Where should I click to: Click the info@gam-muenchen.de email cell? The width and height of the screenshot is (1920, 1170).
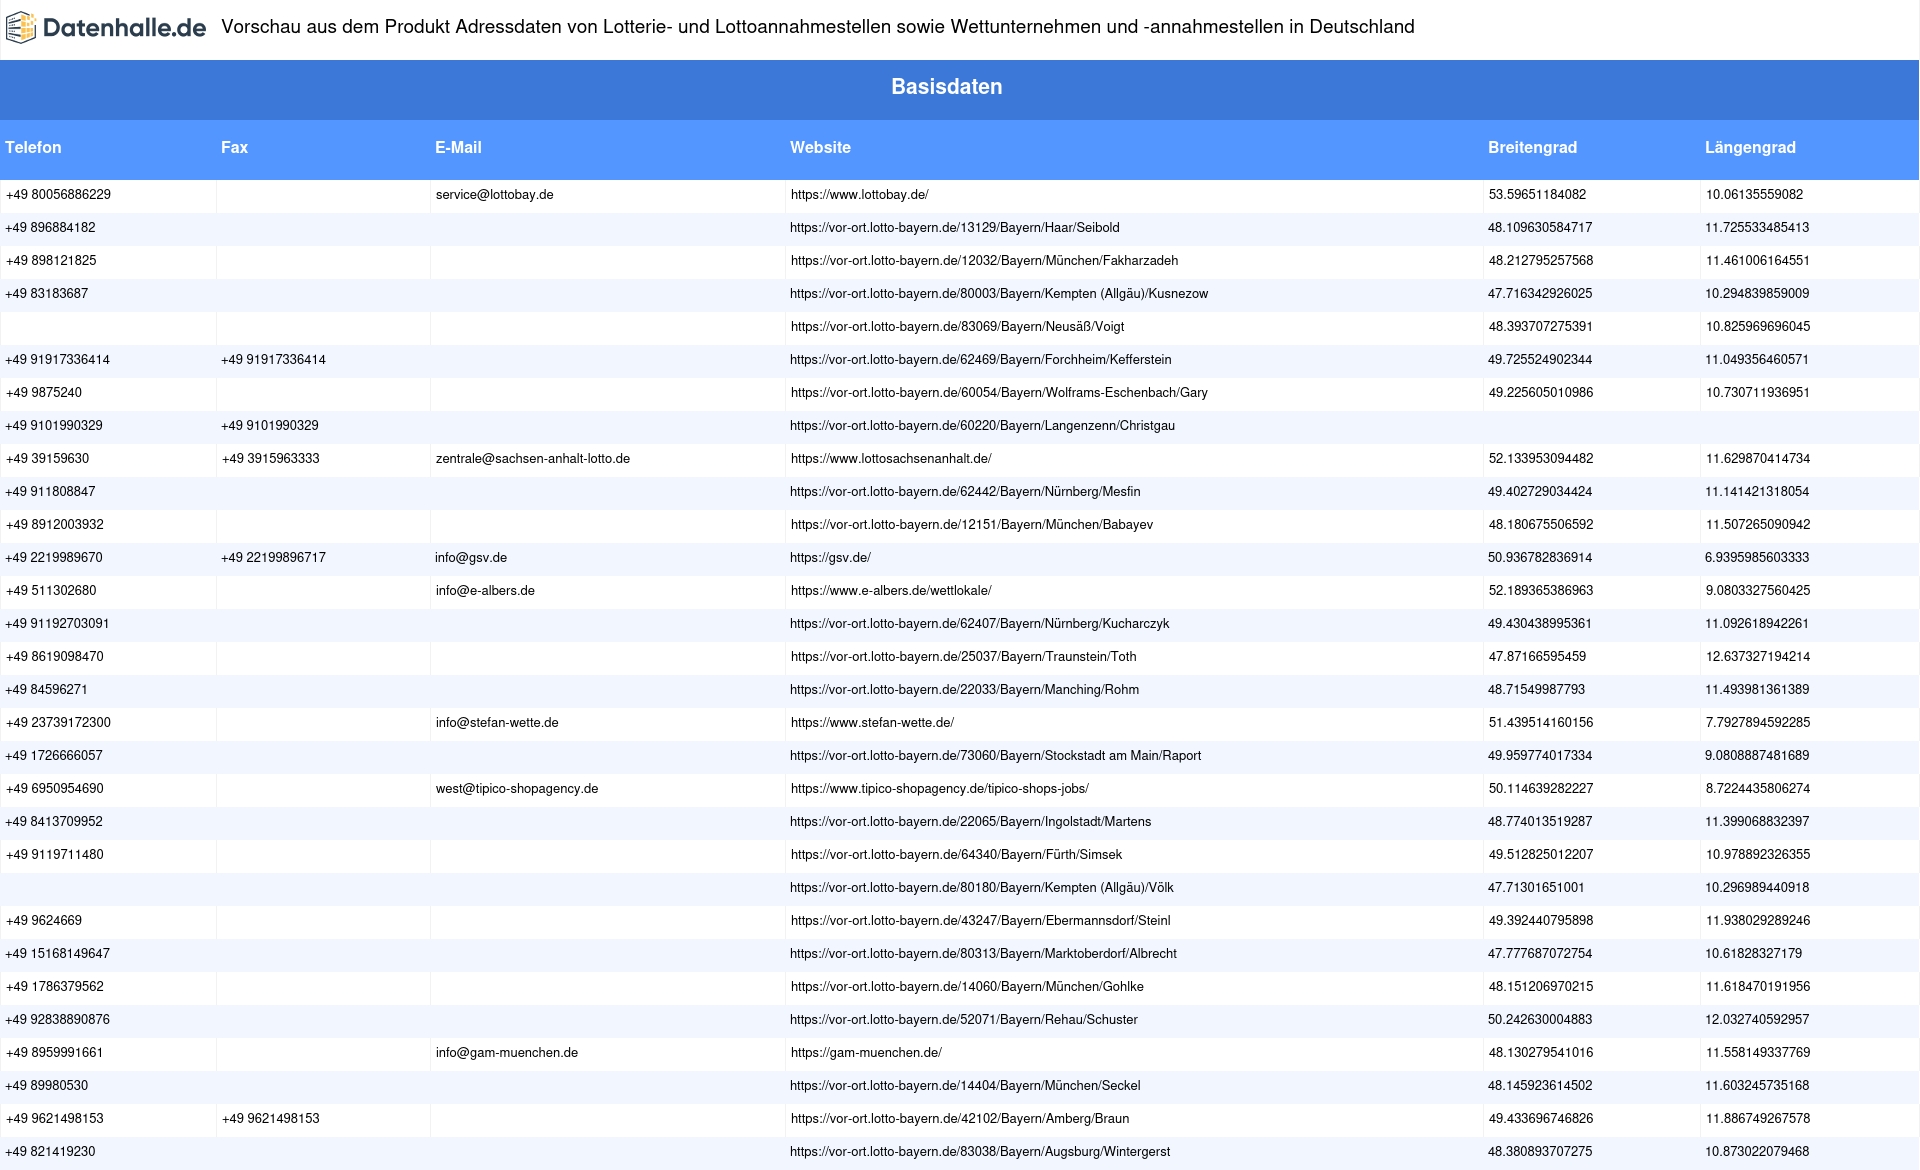507,1053
